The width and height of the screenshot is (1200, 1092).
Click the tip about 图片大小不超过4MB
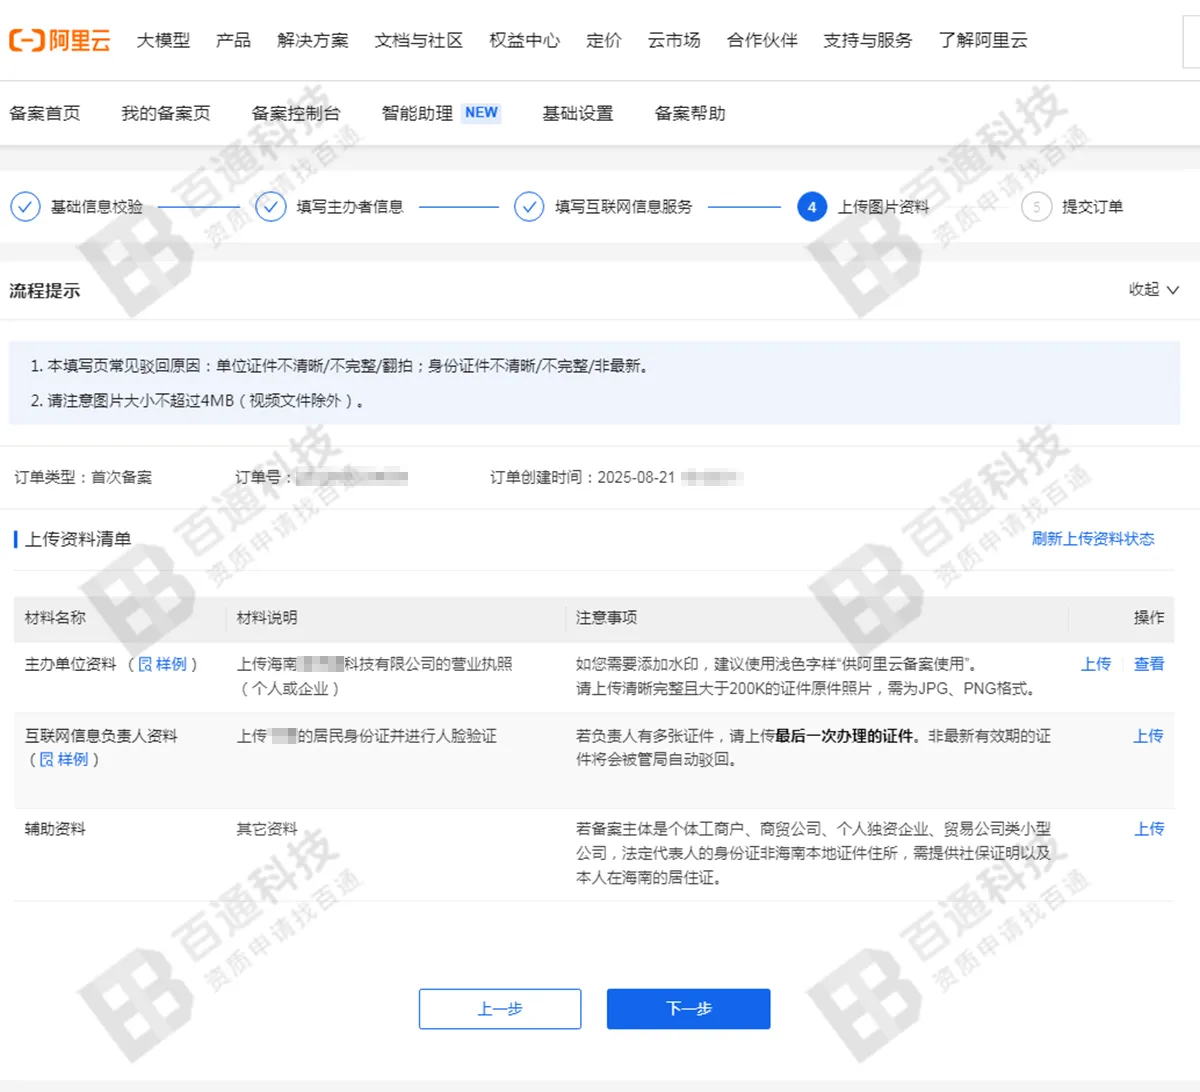197,401
